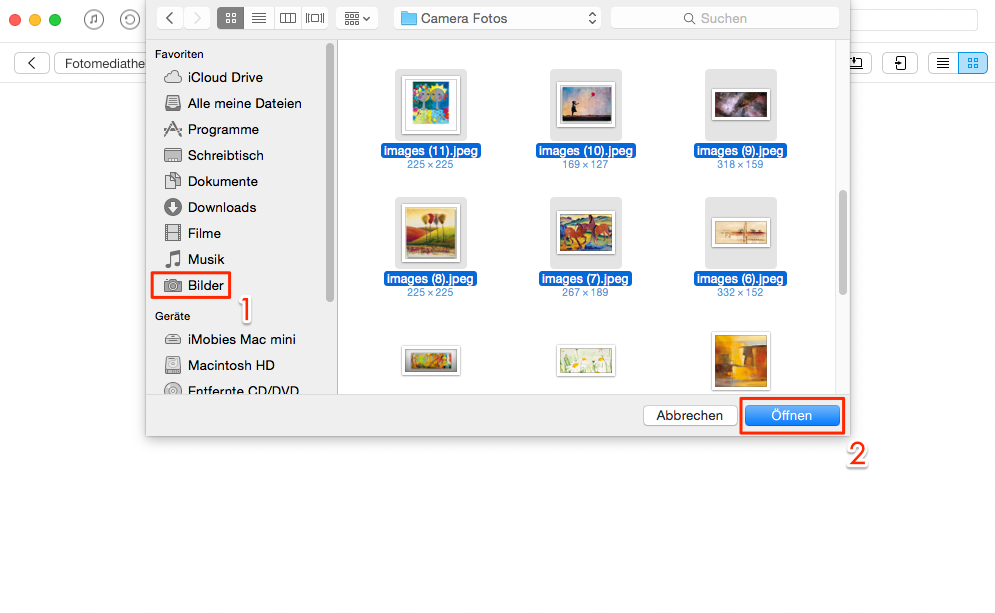Click the Suchen search field
Image resolution: width=995 pixels, height=613 pixels.
click(725, 18)
